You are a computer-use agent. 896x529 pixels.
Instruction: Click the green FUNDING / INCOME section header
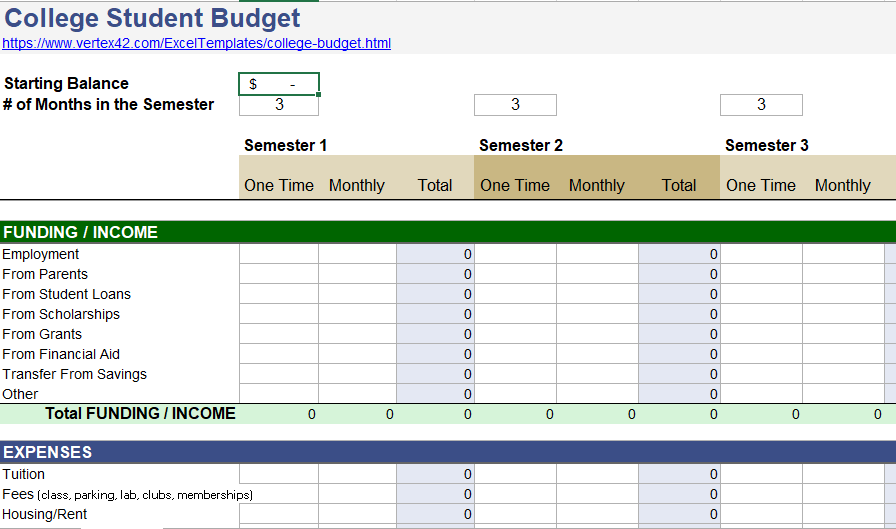80,232
